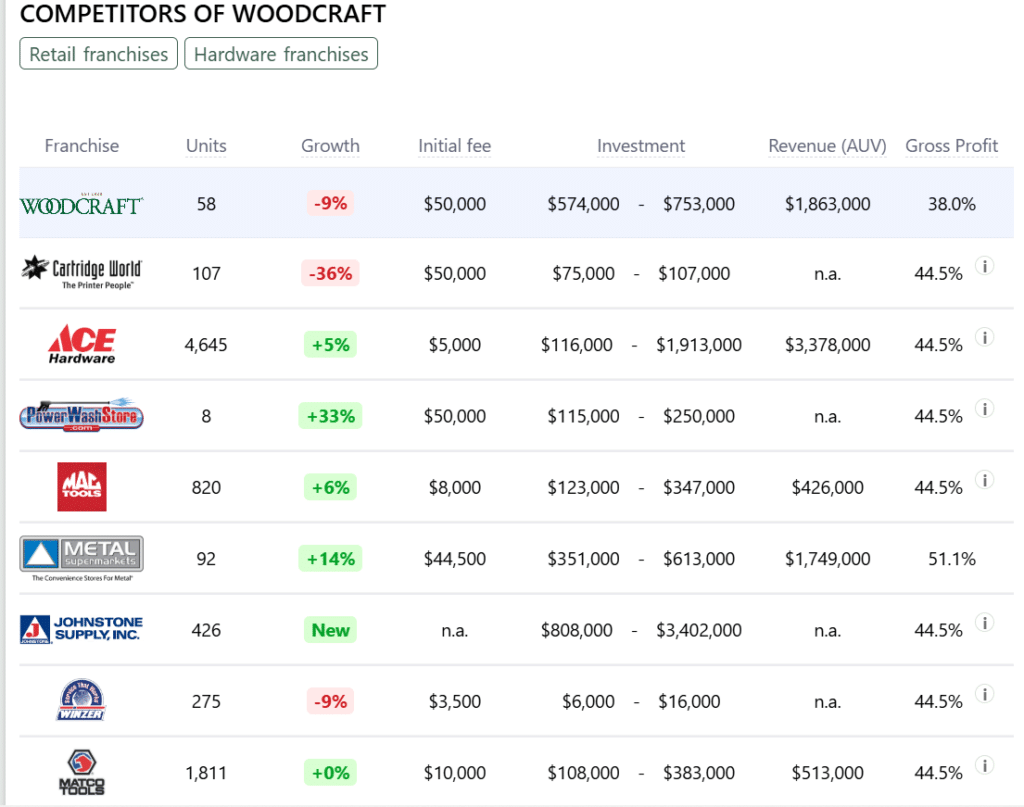Select the $8,000 initial fee
Viewport: 1024px width, 807px height.
(x=455, y=488)
